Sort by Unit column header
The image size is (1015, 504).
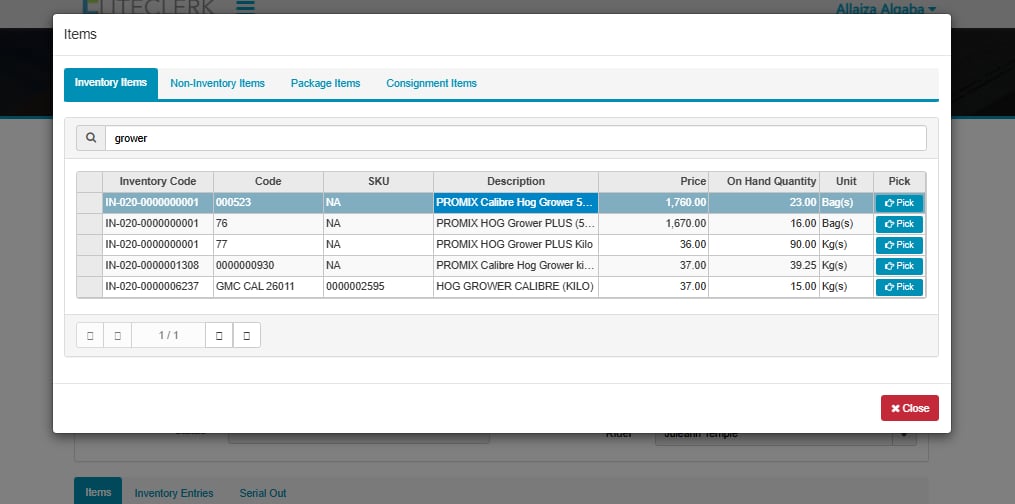(x=846, y=181)
